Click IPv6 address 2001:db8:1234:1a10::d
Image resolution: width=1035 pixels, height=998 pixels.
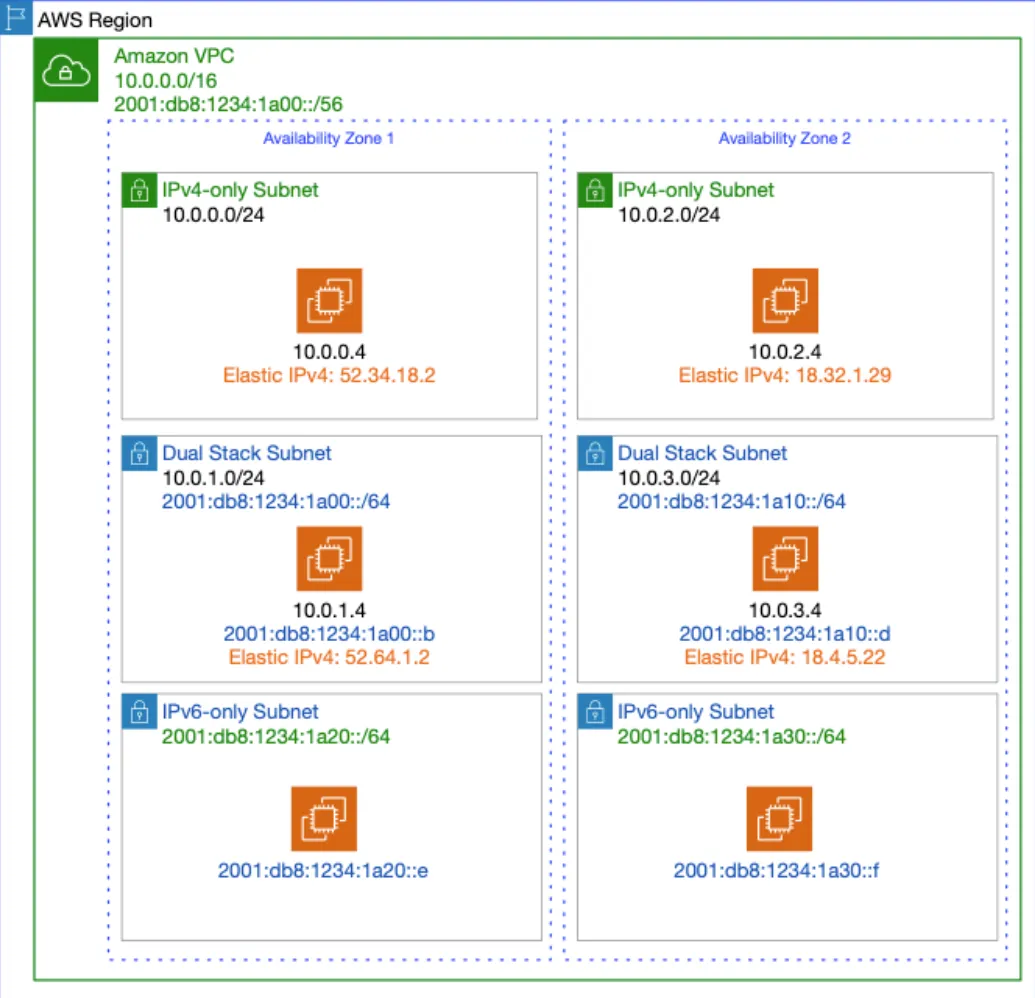click(x=785, y=634)
